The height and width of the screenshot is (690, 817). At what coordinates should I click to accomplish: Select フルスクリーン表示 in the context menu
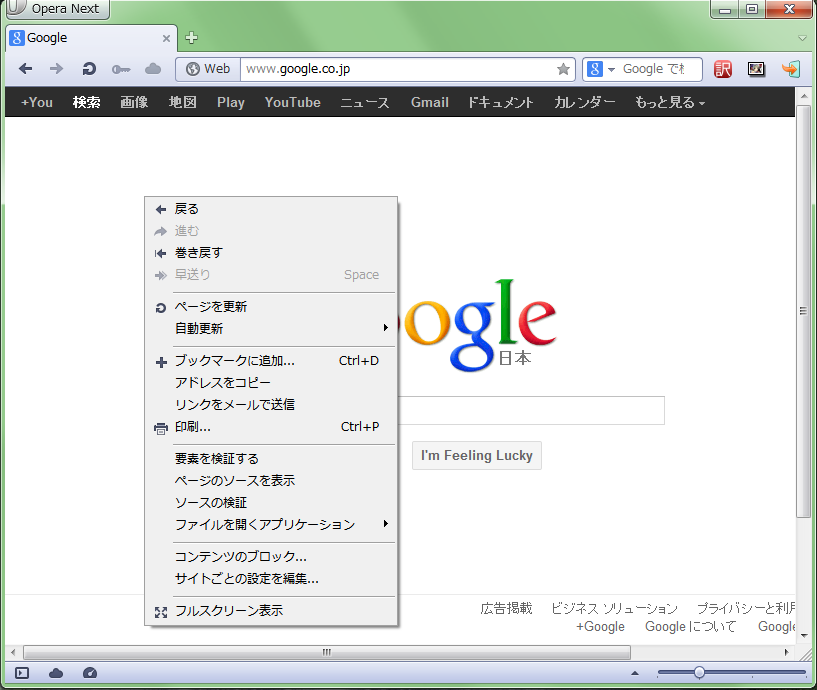click(x=271, y=611)
